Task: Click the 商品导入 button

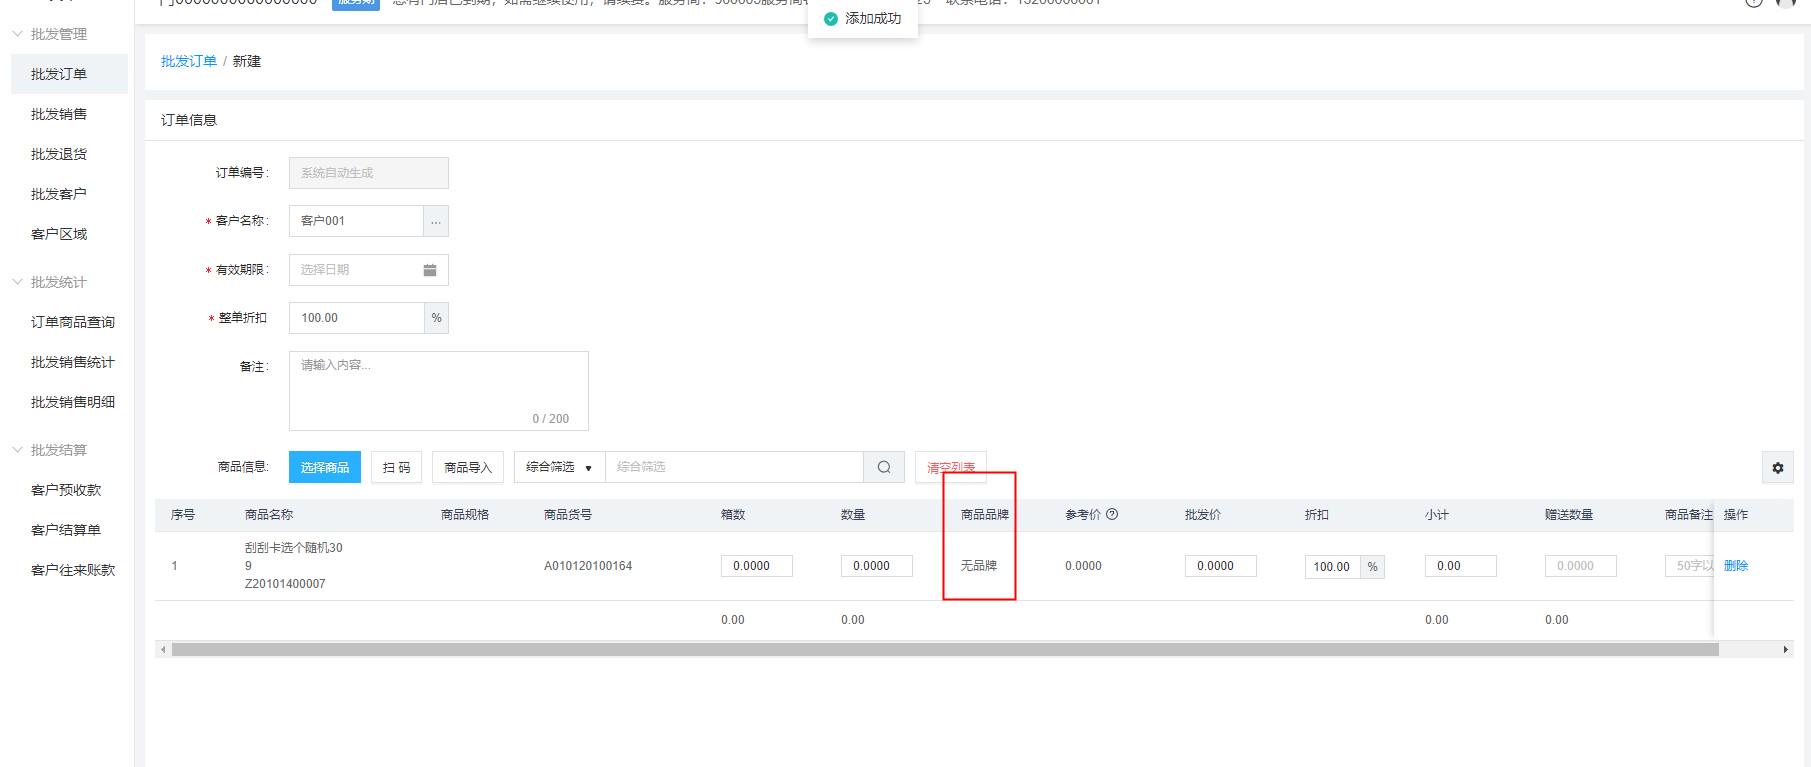Action: click(x=467, y=467)
